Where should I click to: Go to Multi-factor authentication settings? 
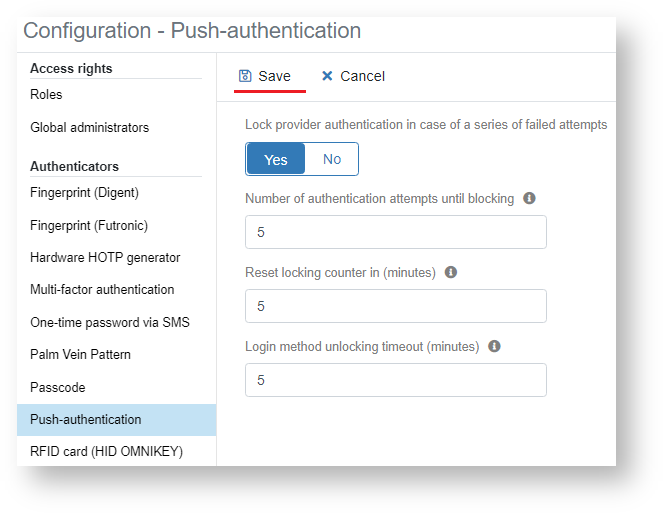coord(102,290)
